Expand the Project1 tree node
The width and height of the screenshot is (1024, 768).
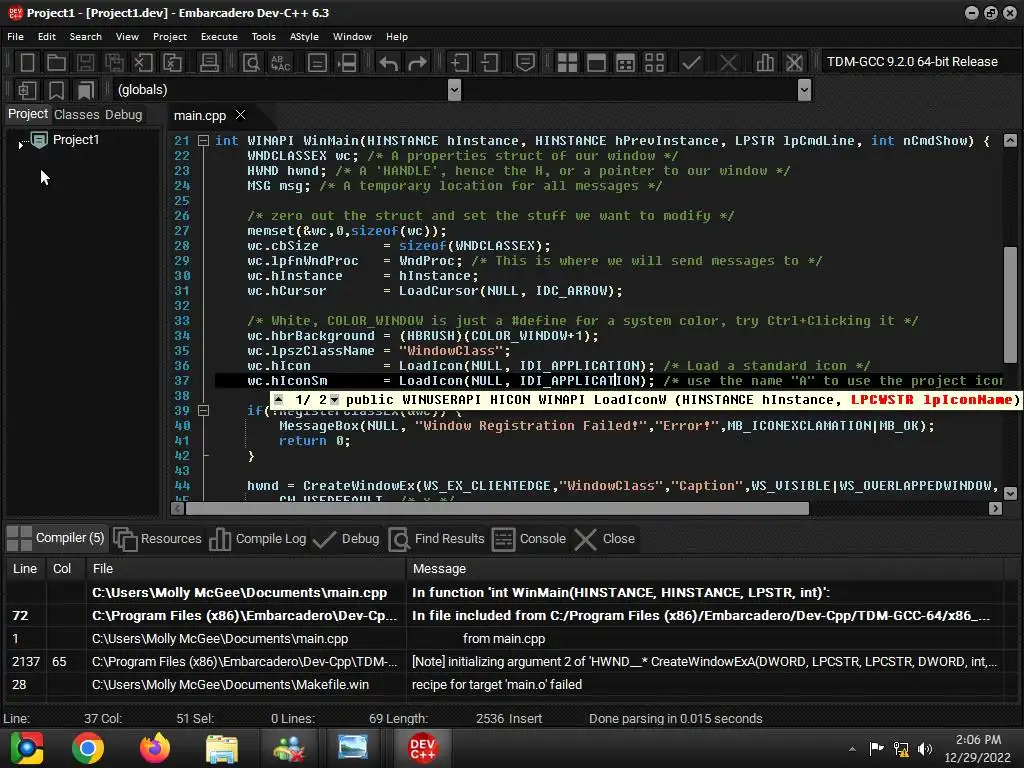tap(21, 144)
